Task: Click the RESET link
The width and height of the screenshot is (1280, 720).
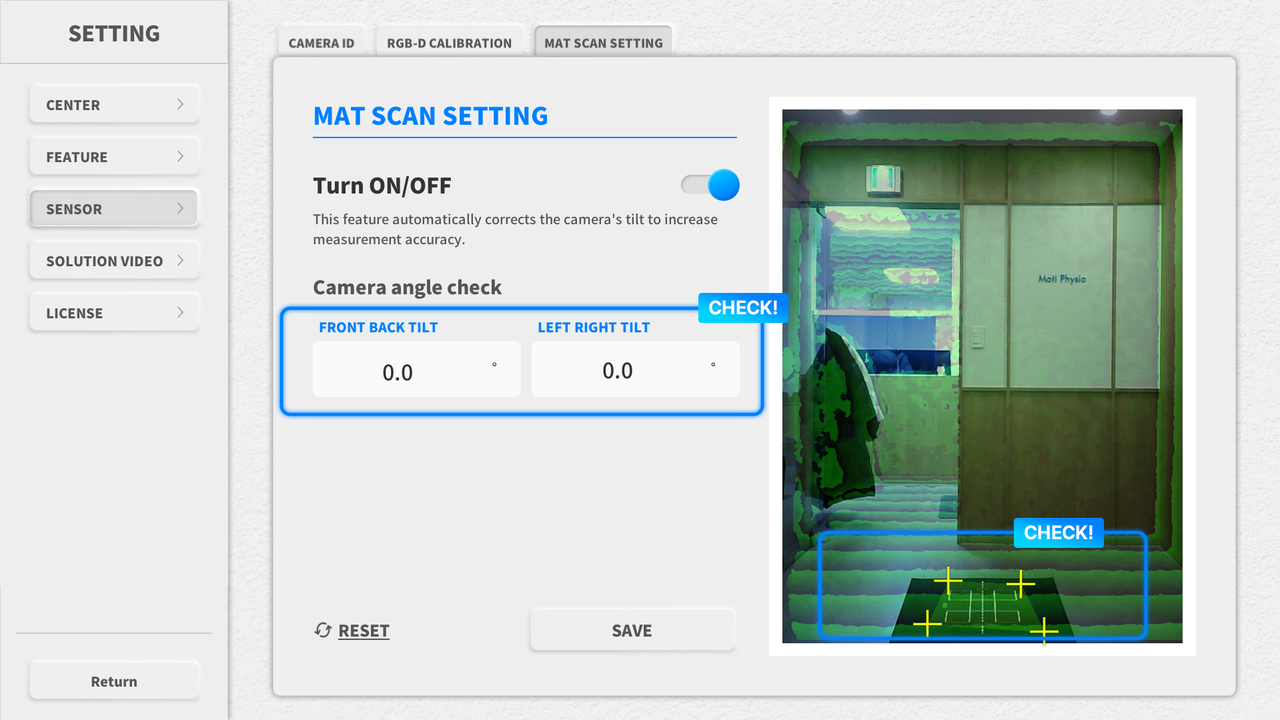Action: click(364, 631)
